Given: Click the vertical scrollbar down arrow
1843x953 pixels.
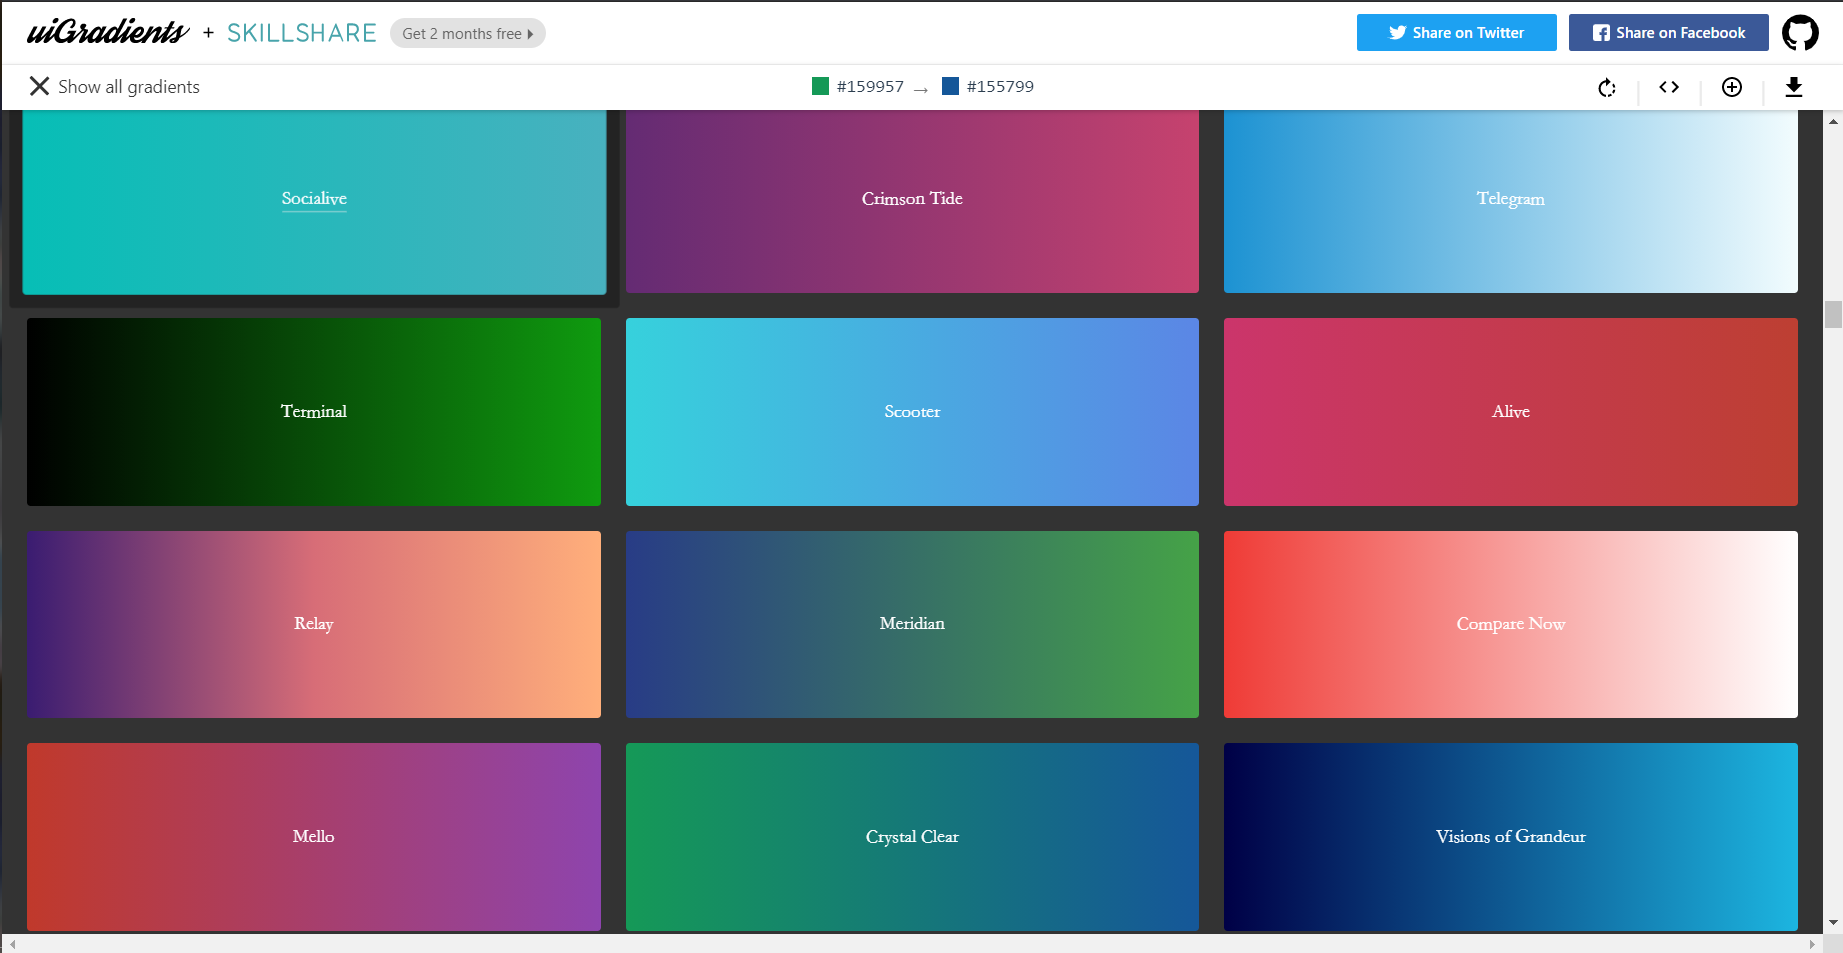Looking at the screenshot, I should coord(1833,923).
